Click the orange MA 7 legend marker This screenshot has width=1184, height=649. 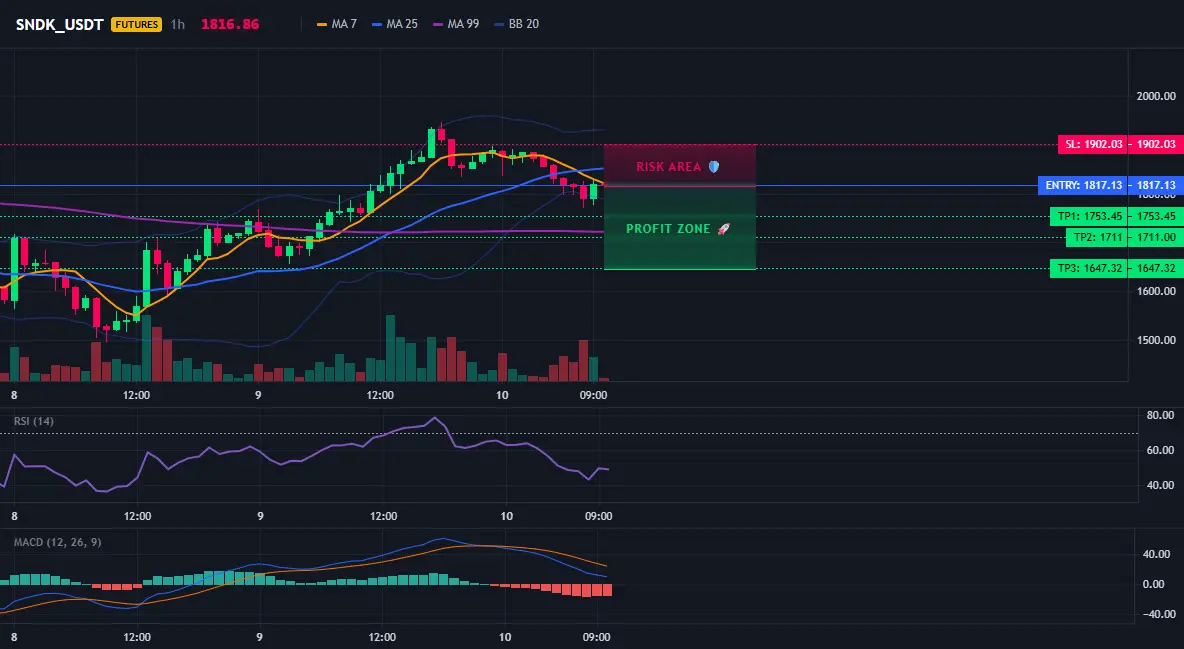(x=322, y=24)
